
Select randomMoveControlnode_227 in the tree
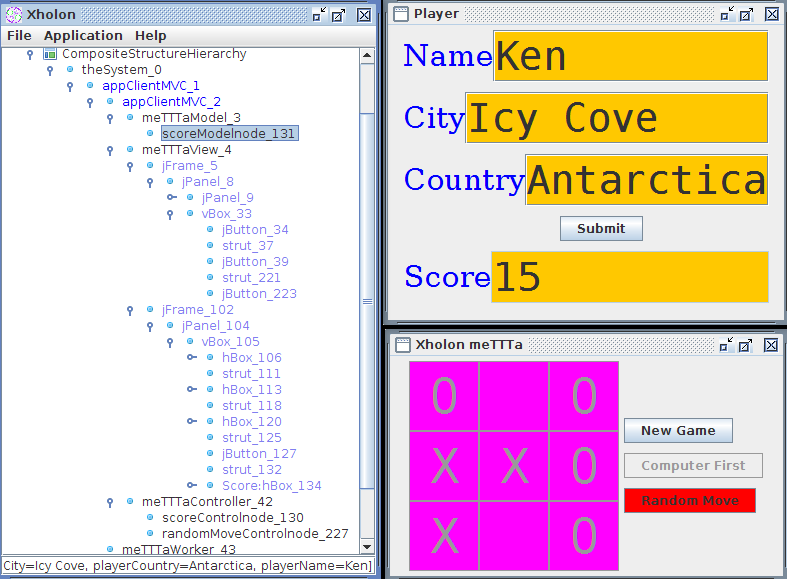click(x=254, y=534)
